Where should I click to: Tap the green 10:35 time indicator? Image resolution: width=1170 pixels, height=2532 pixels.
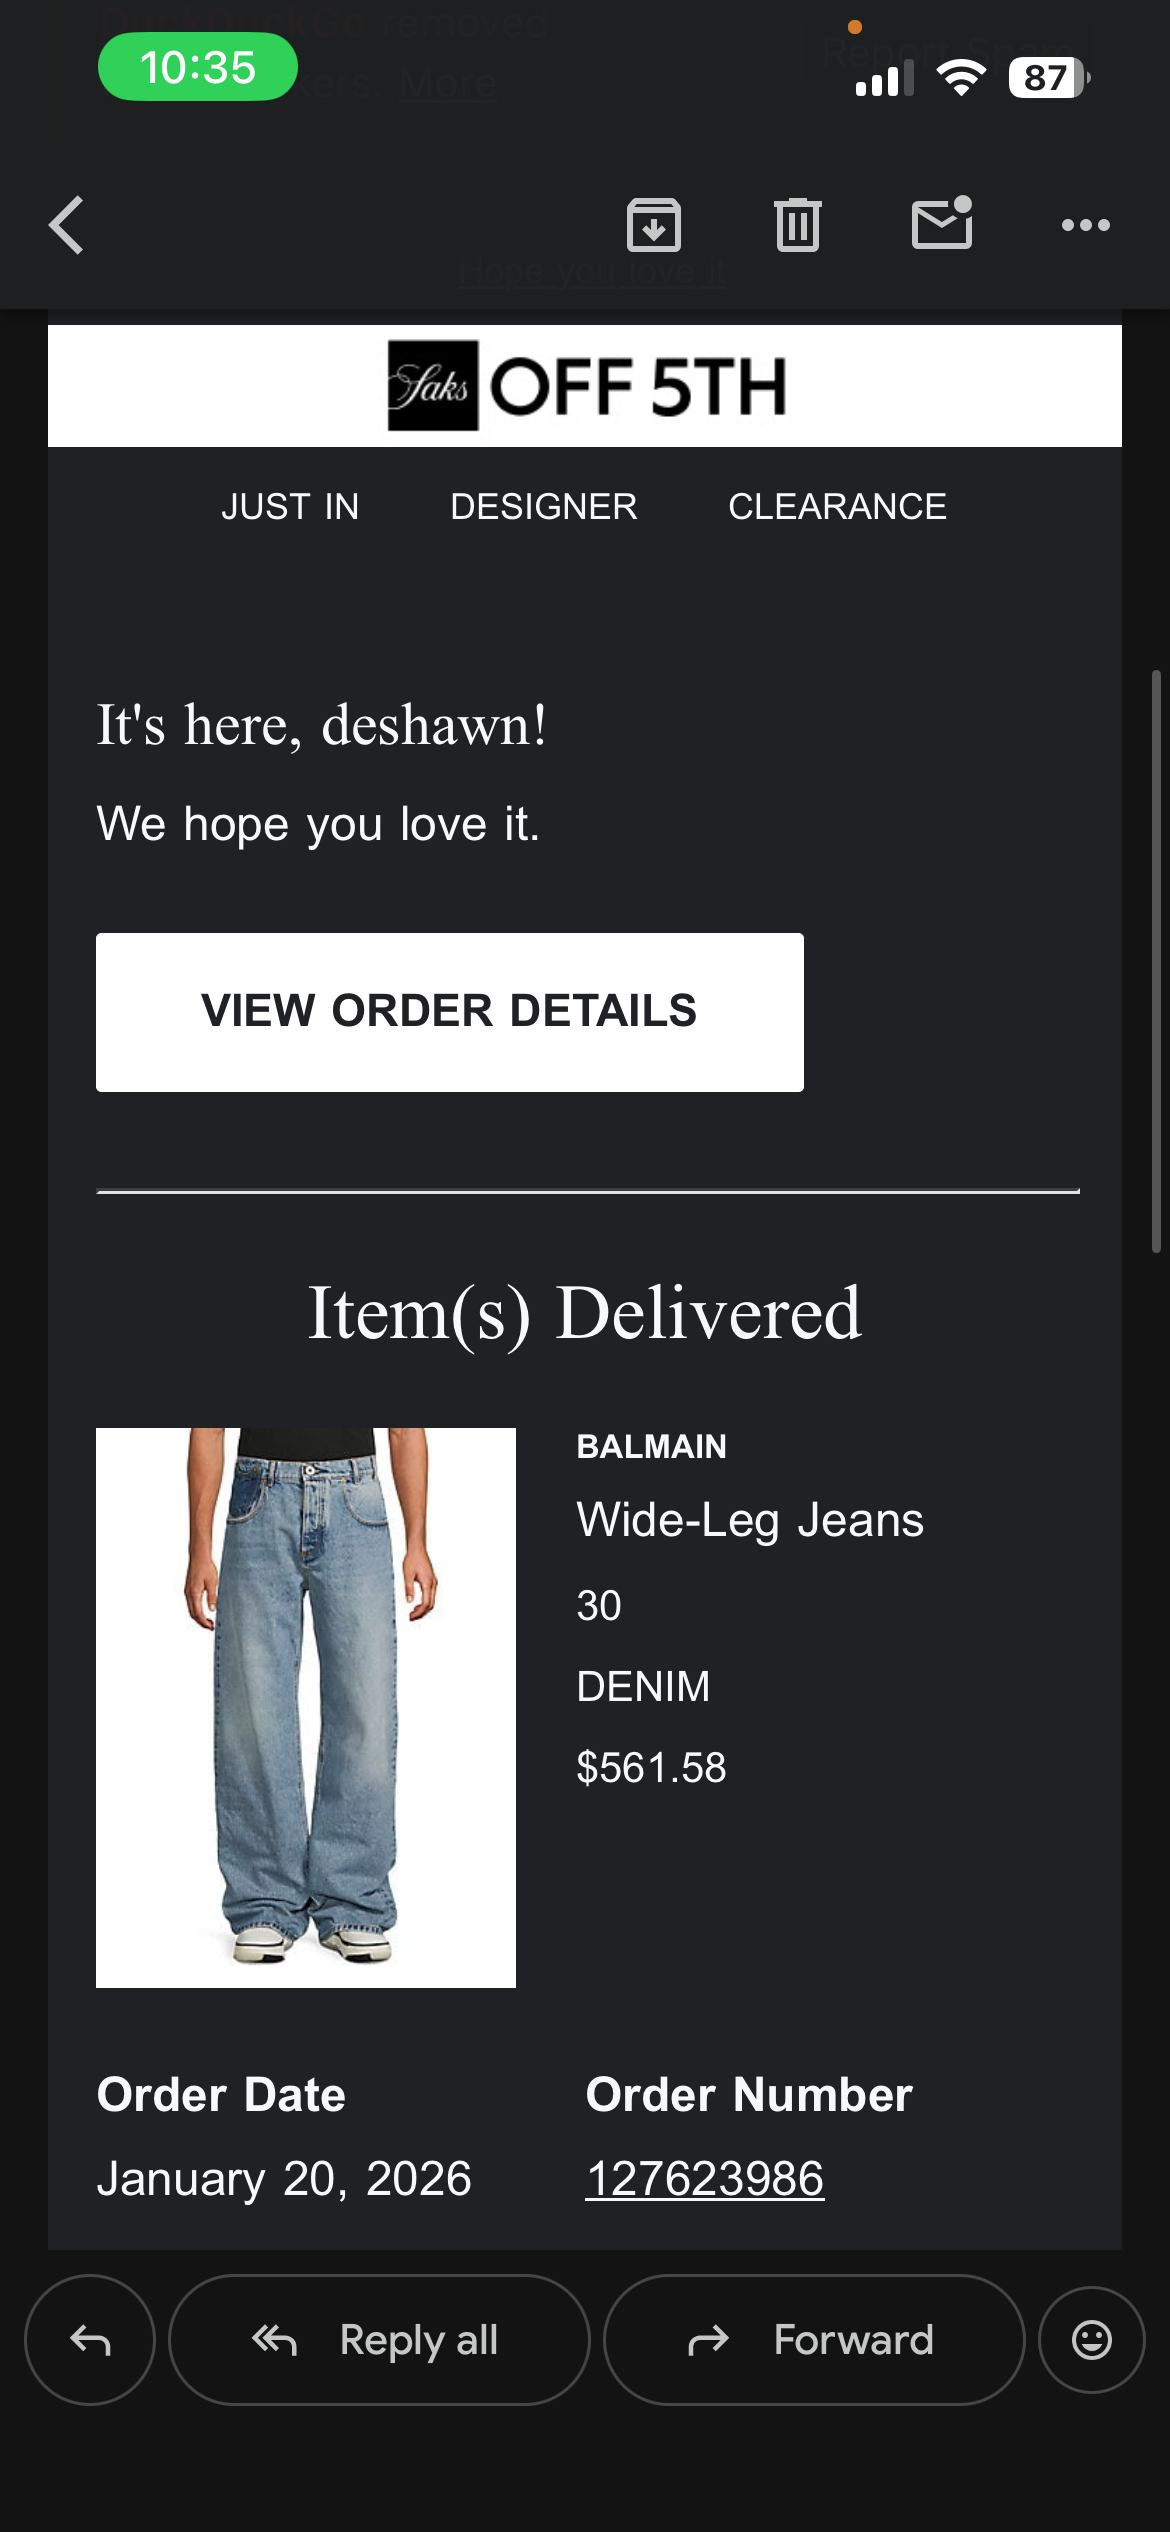pos(198,67)
